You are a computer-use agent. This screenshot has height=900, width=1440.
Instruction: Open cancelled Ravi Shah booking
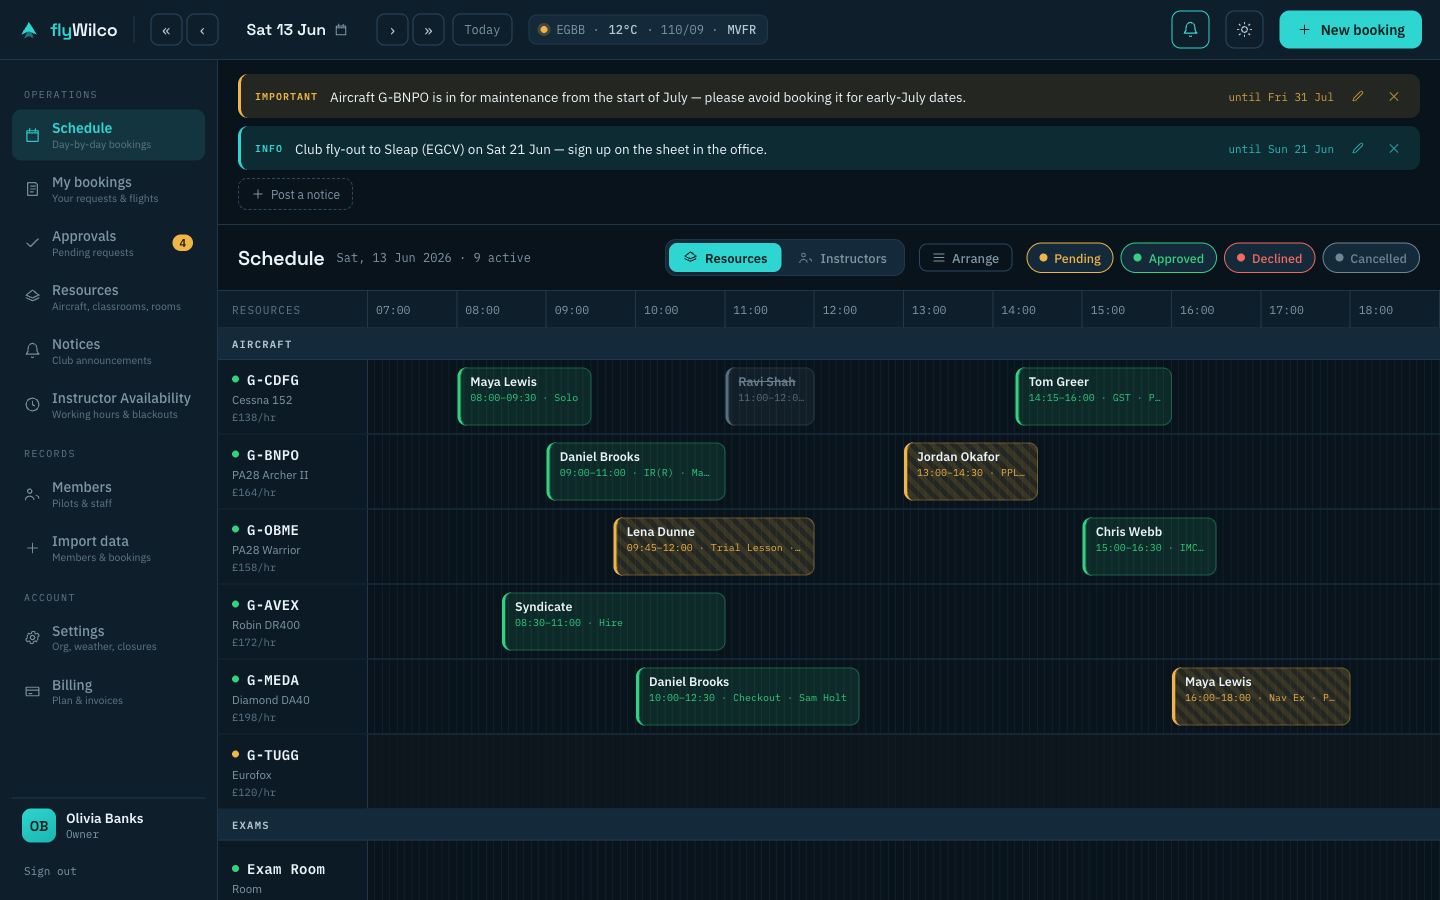coord(770,396)
